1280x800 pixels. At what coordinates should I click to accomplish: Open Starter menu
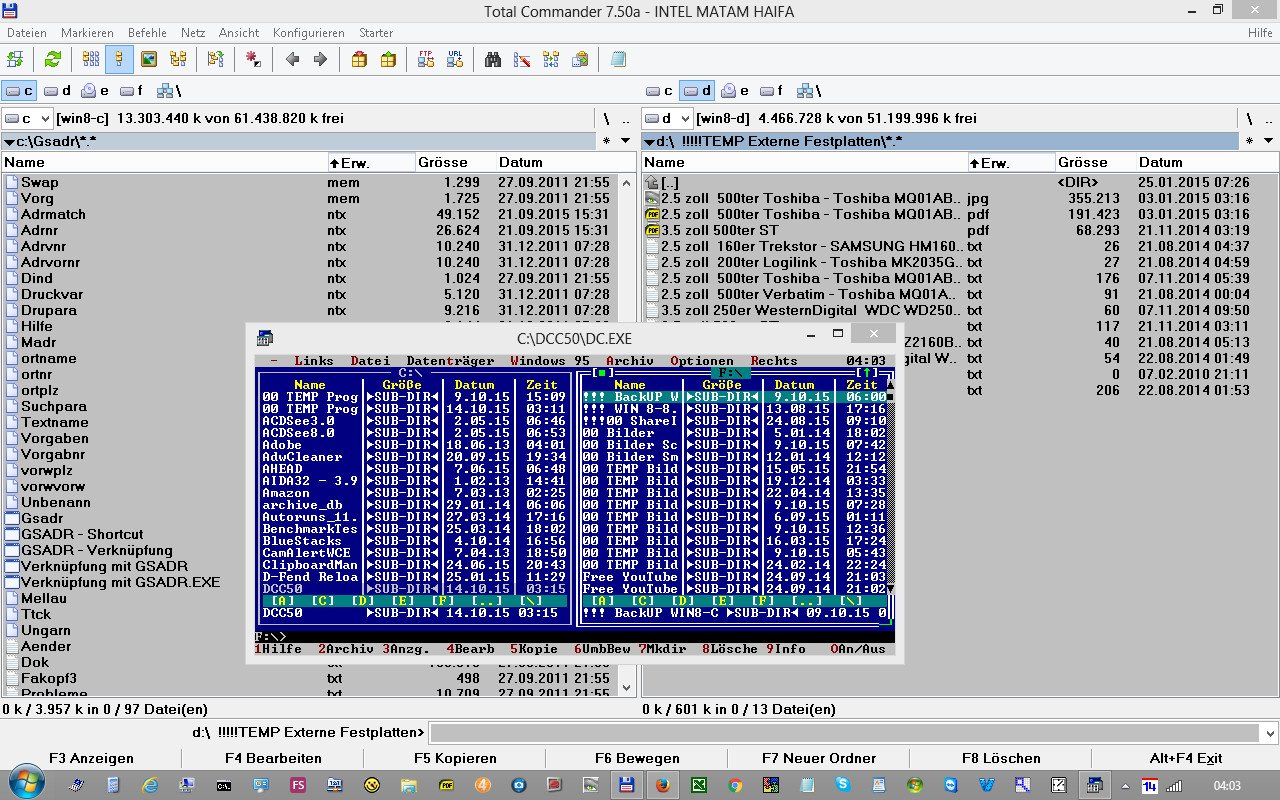pyautogui.click(x=377, y=33)
